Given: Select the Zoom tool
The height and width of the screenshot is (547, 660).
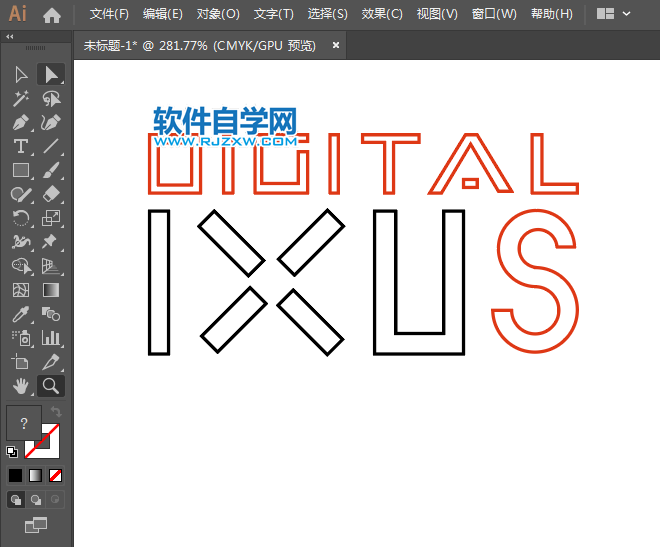Looking at the screenshot, I should point(51,386).
